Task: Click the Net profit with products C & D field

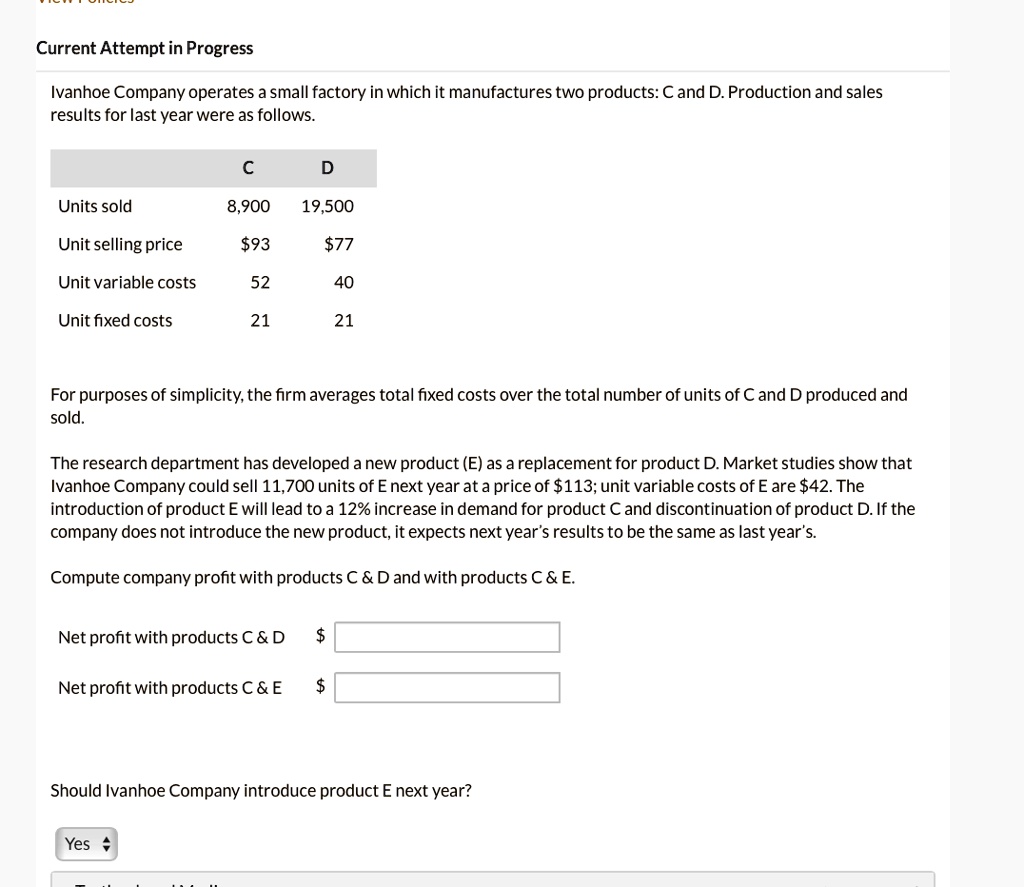Action: tap(447, 637)
